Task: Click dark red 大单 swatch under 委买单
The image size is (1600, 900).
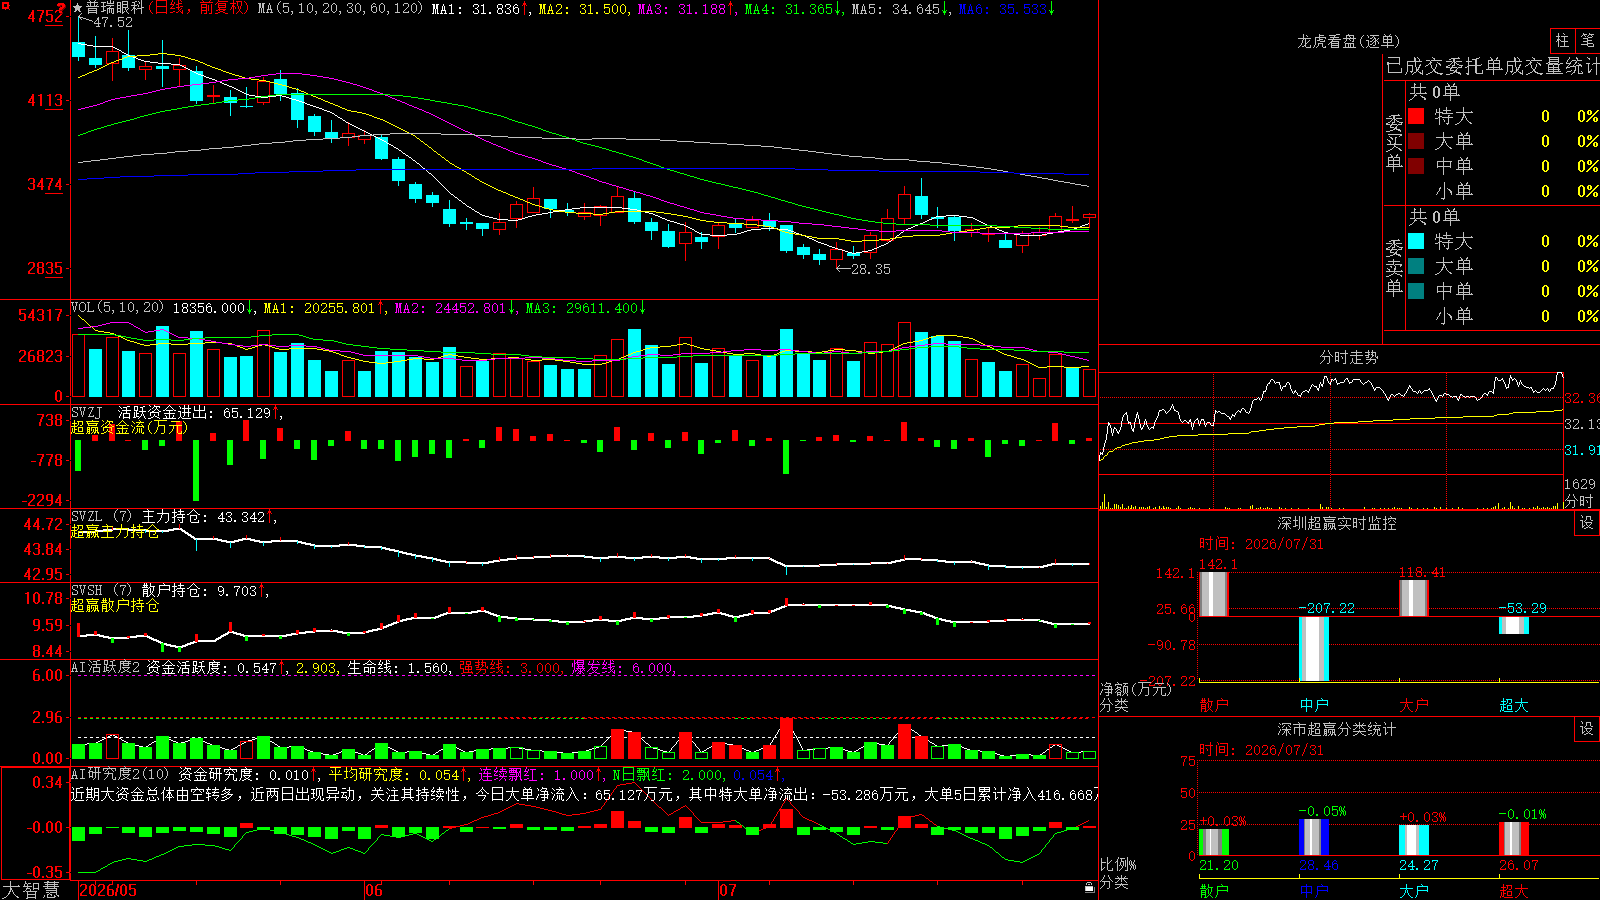Action: (1416, 141)
